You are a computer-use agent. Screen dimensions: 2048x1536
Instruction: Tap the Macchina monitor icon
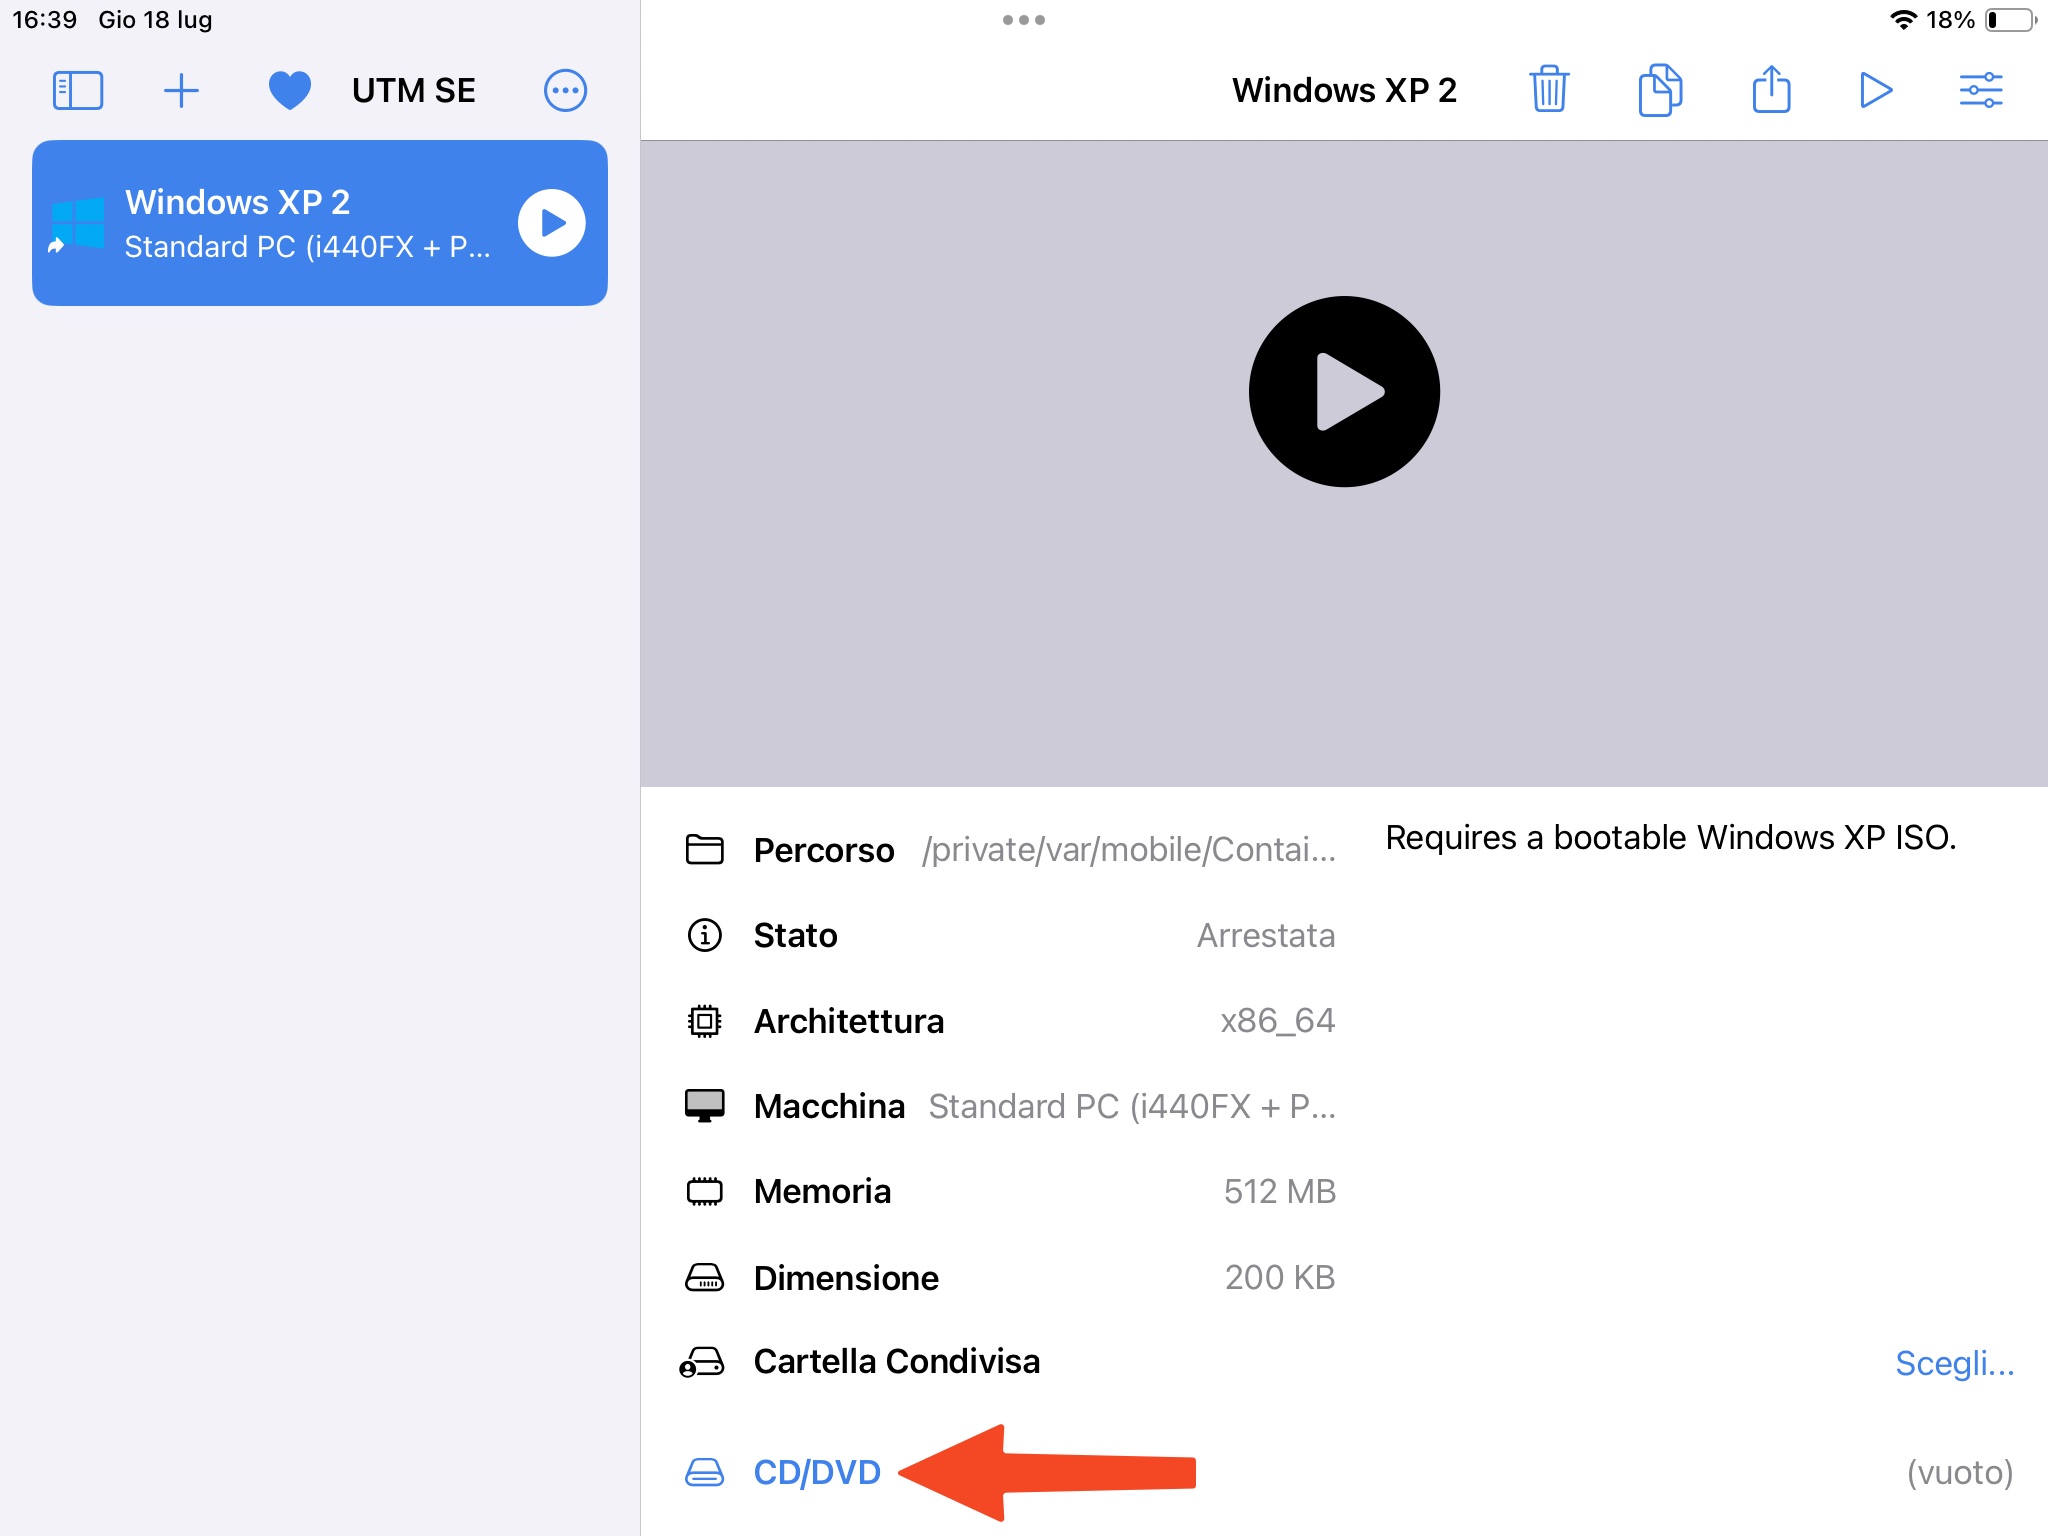click(705, 1106)
